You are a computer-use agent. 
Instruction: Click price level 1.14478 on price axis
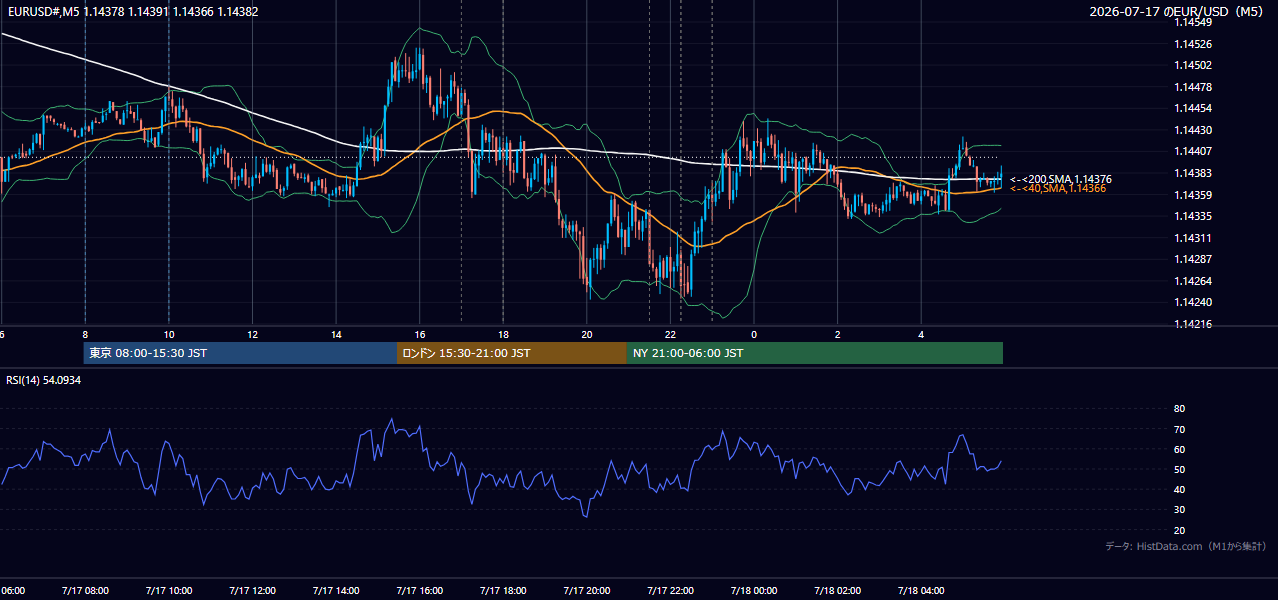click(1193, 87)
